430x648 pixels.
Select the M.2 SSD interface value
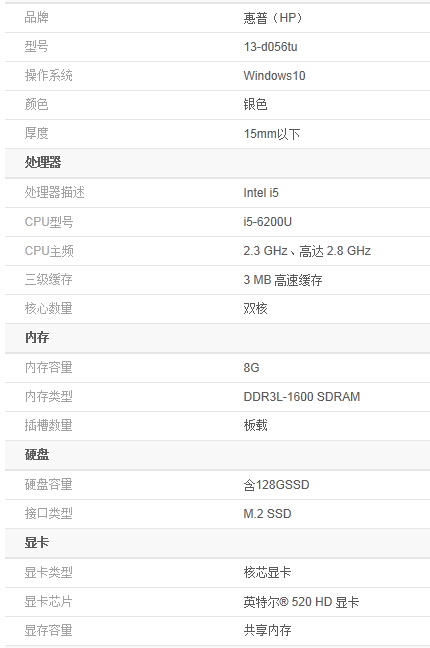click(x=268, y=514)
